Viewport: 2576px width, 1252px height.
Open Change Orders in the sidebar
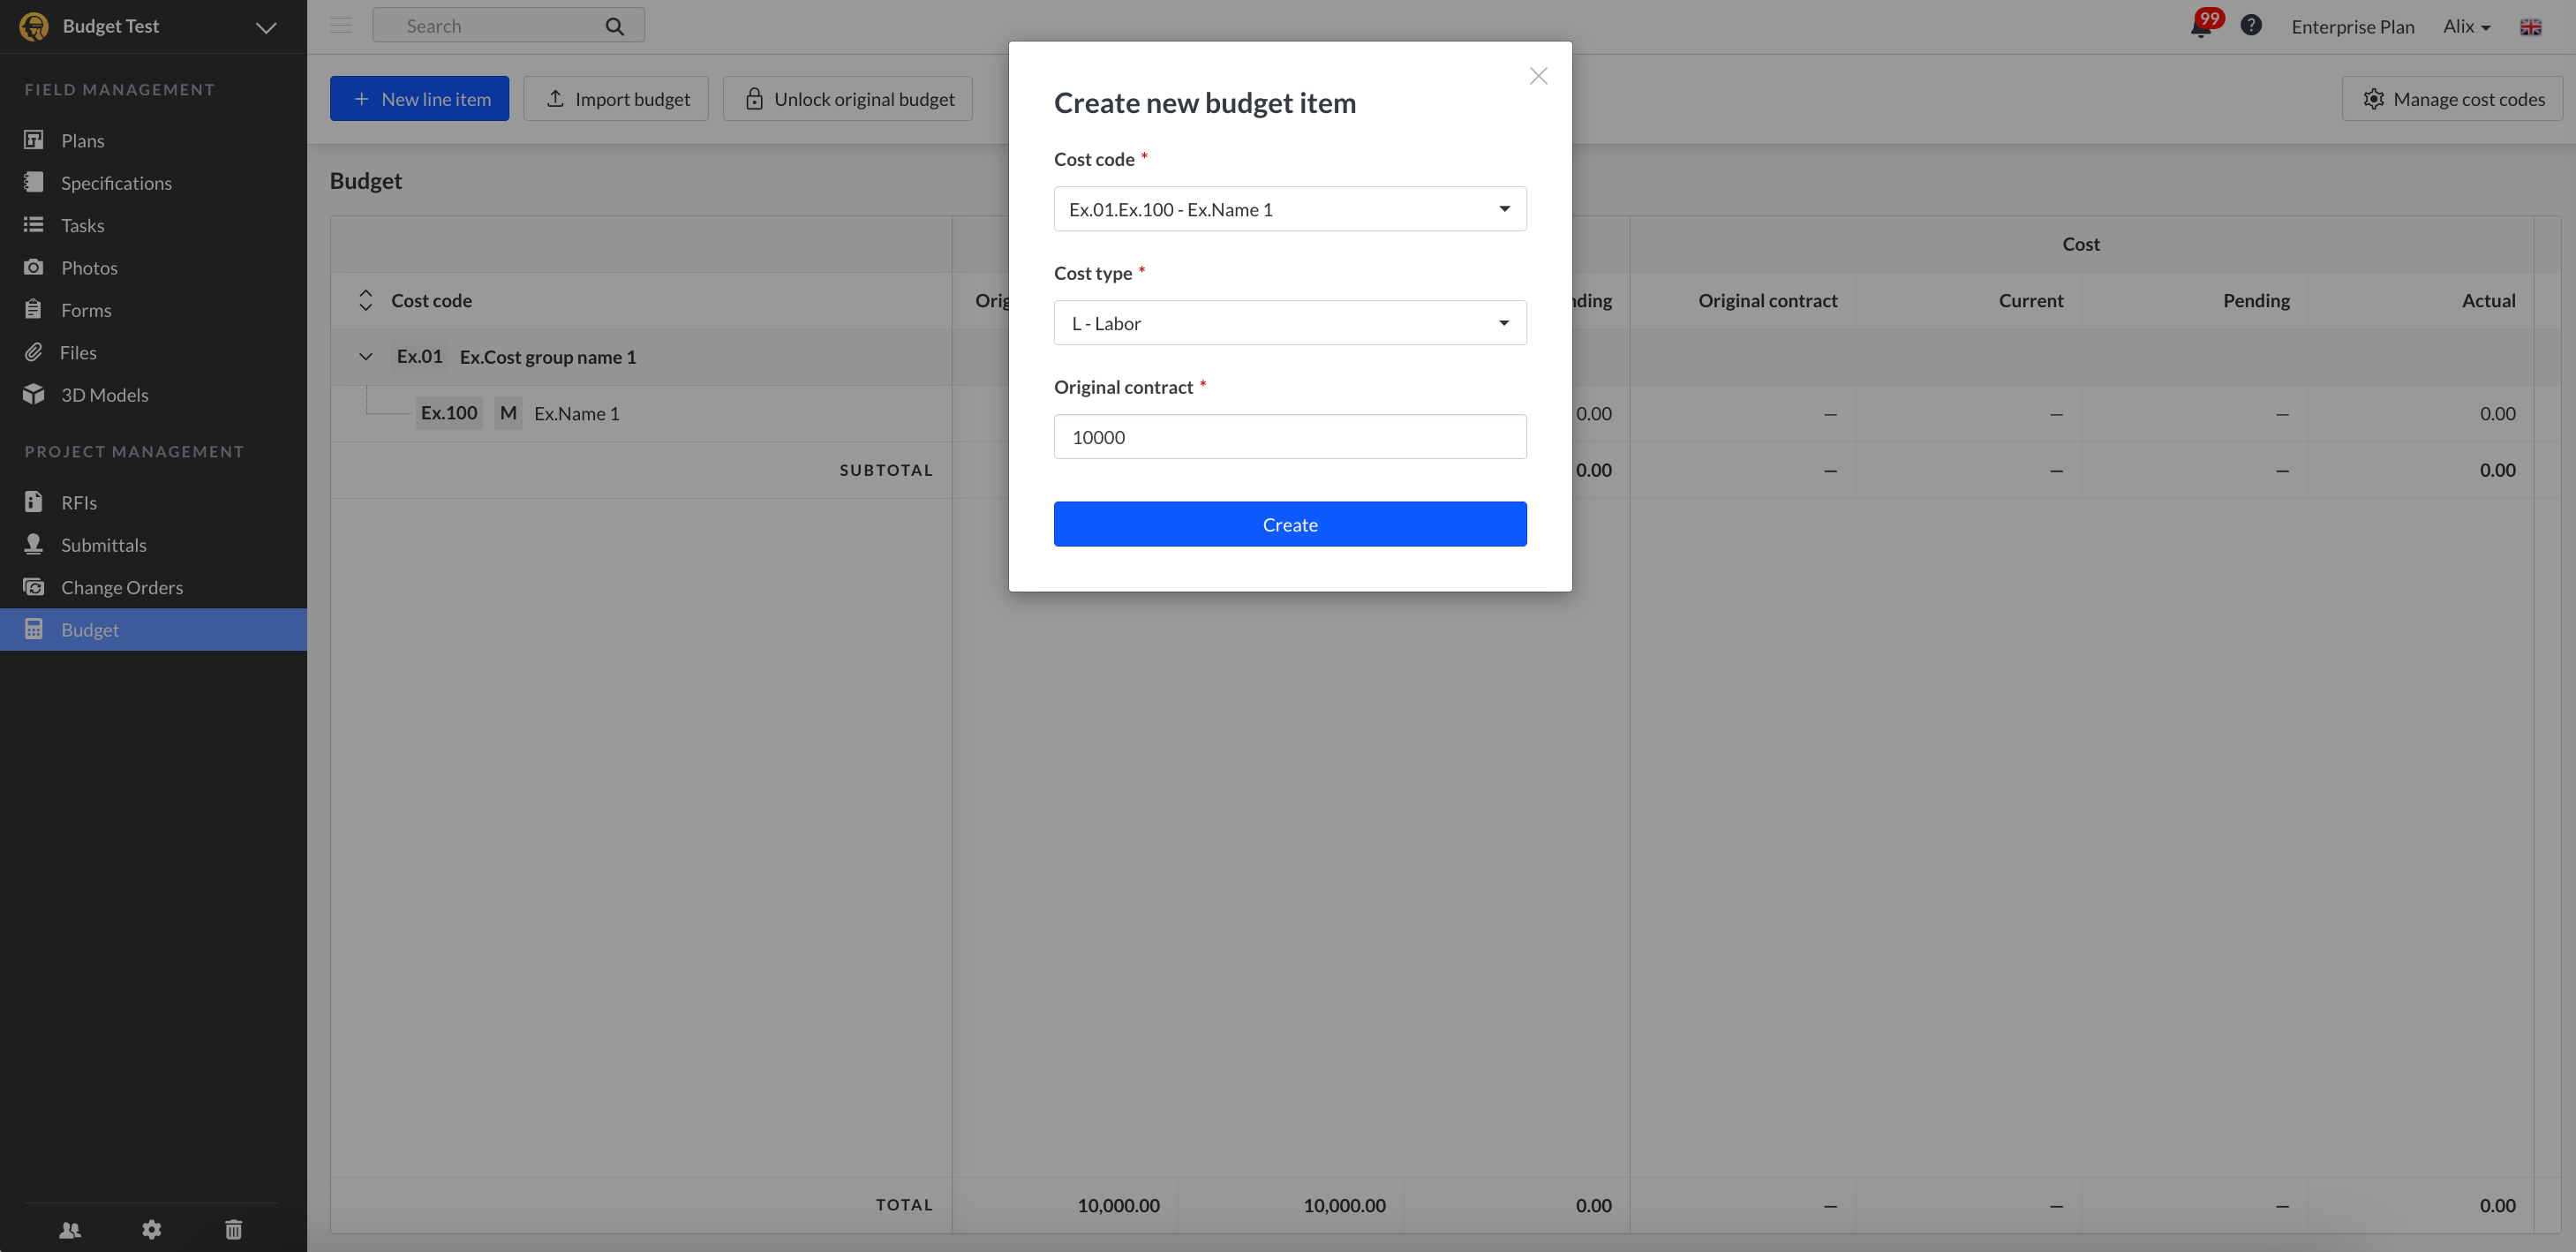(x=121, y=587)
